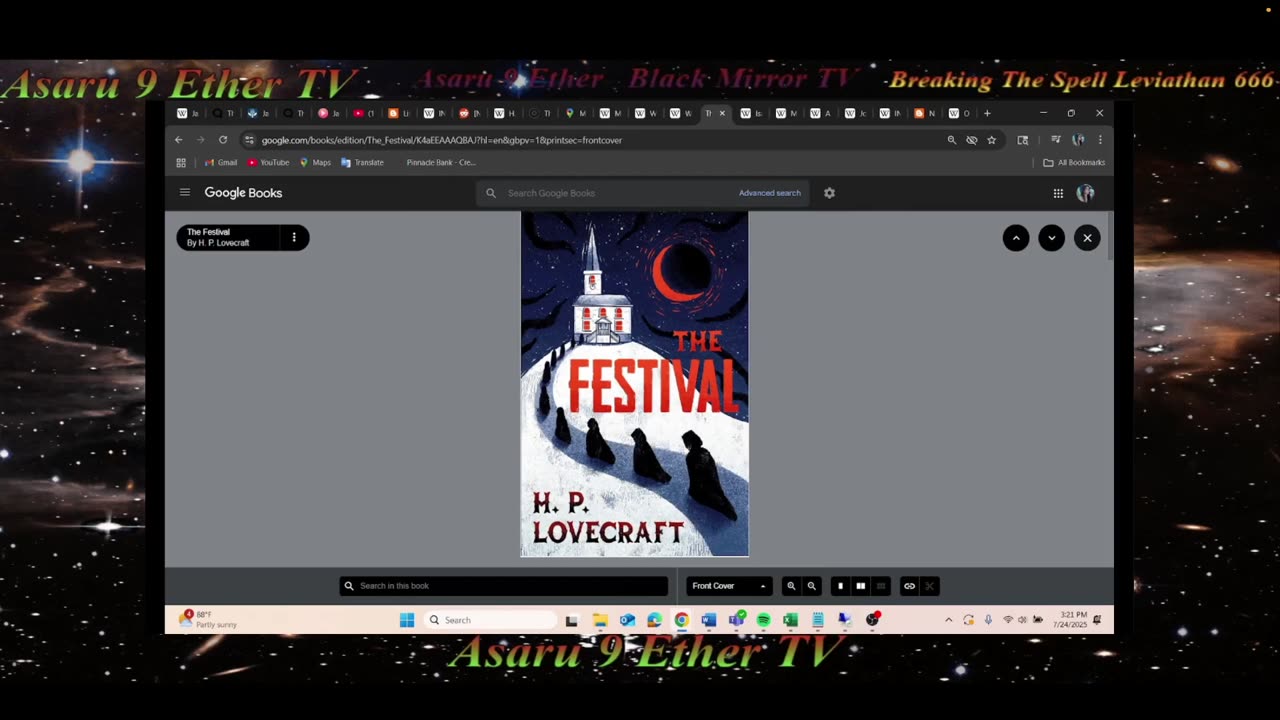This screenshot has height=720, width=1280.
Task: Open Maps bookmark
Action: pos(315,163)
